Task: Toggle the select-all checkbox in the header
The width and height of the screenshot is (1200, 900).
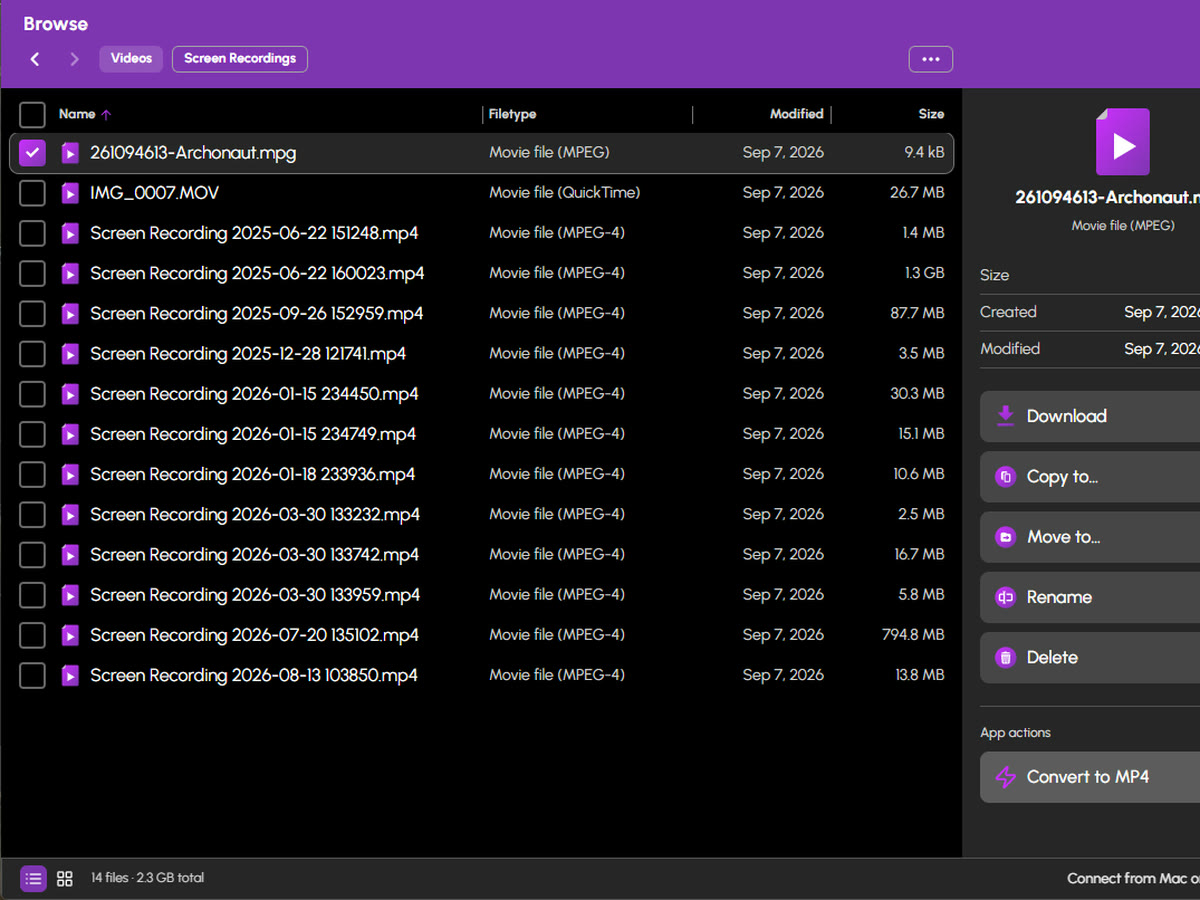Action: [33, 114]
